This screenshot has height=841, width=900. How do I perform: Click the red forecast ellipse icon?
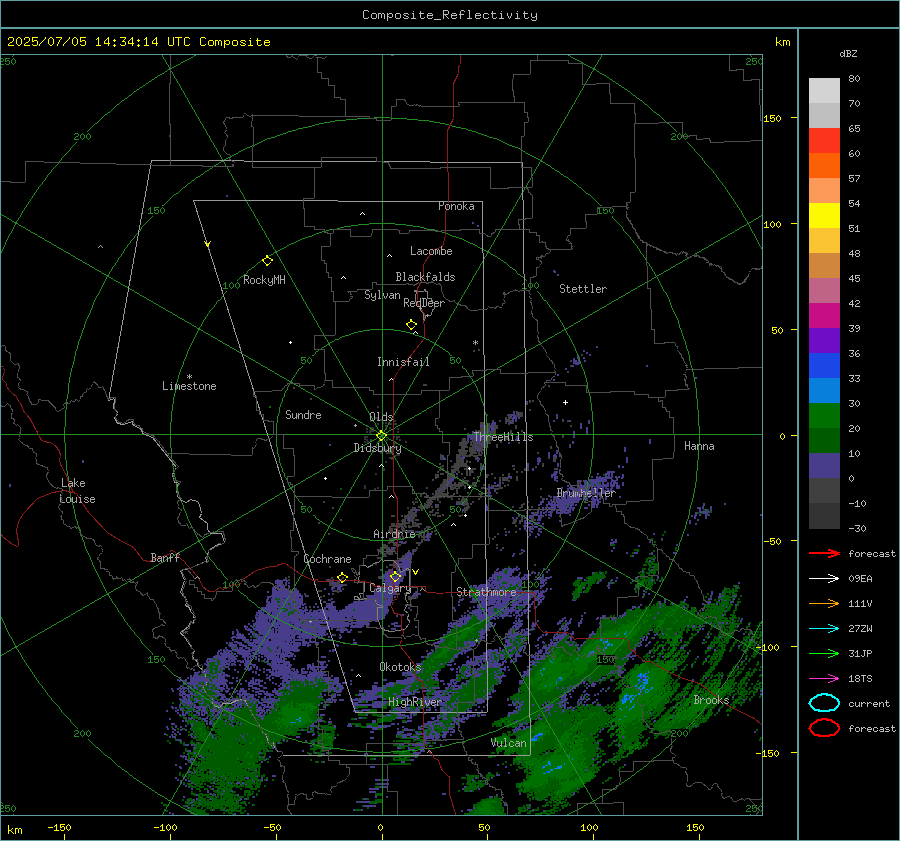(x=824, y=728)
